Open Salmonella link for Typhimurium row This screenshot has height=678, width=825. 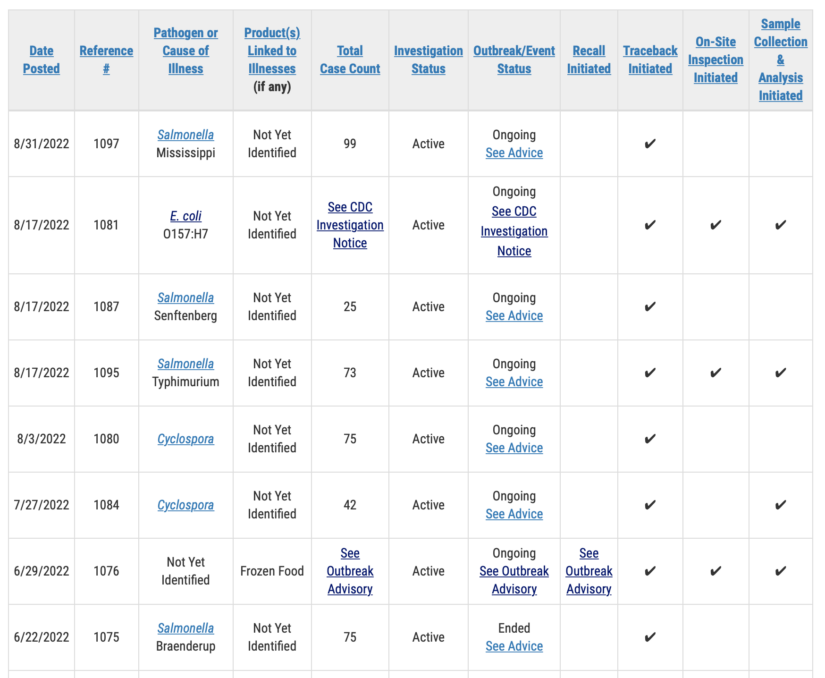pyautogui.click(x=186, y=363)
